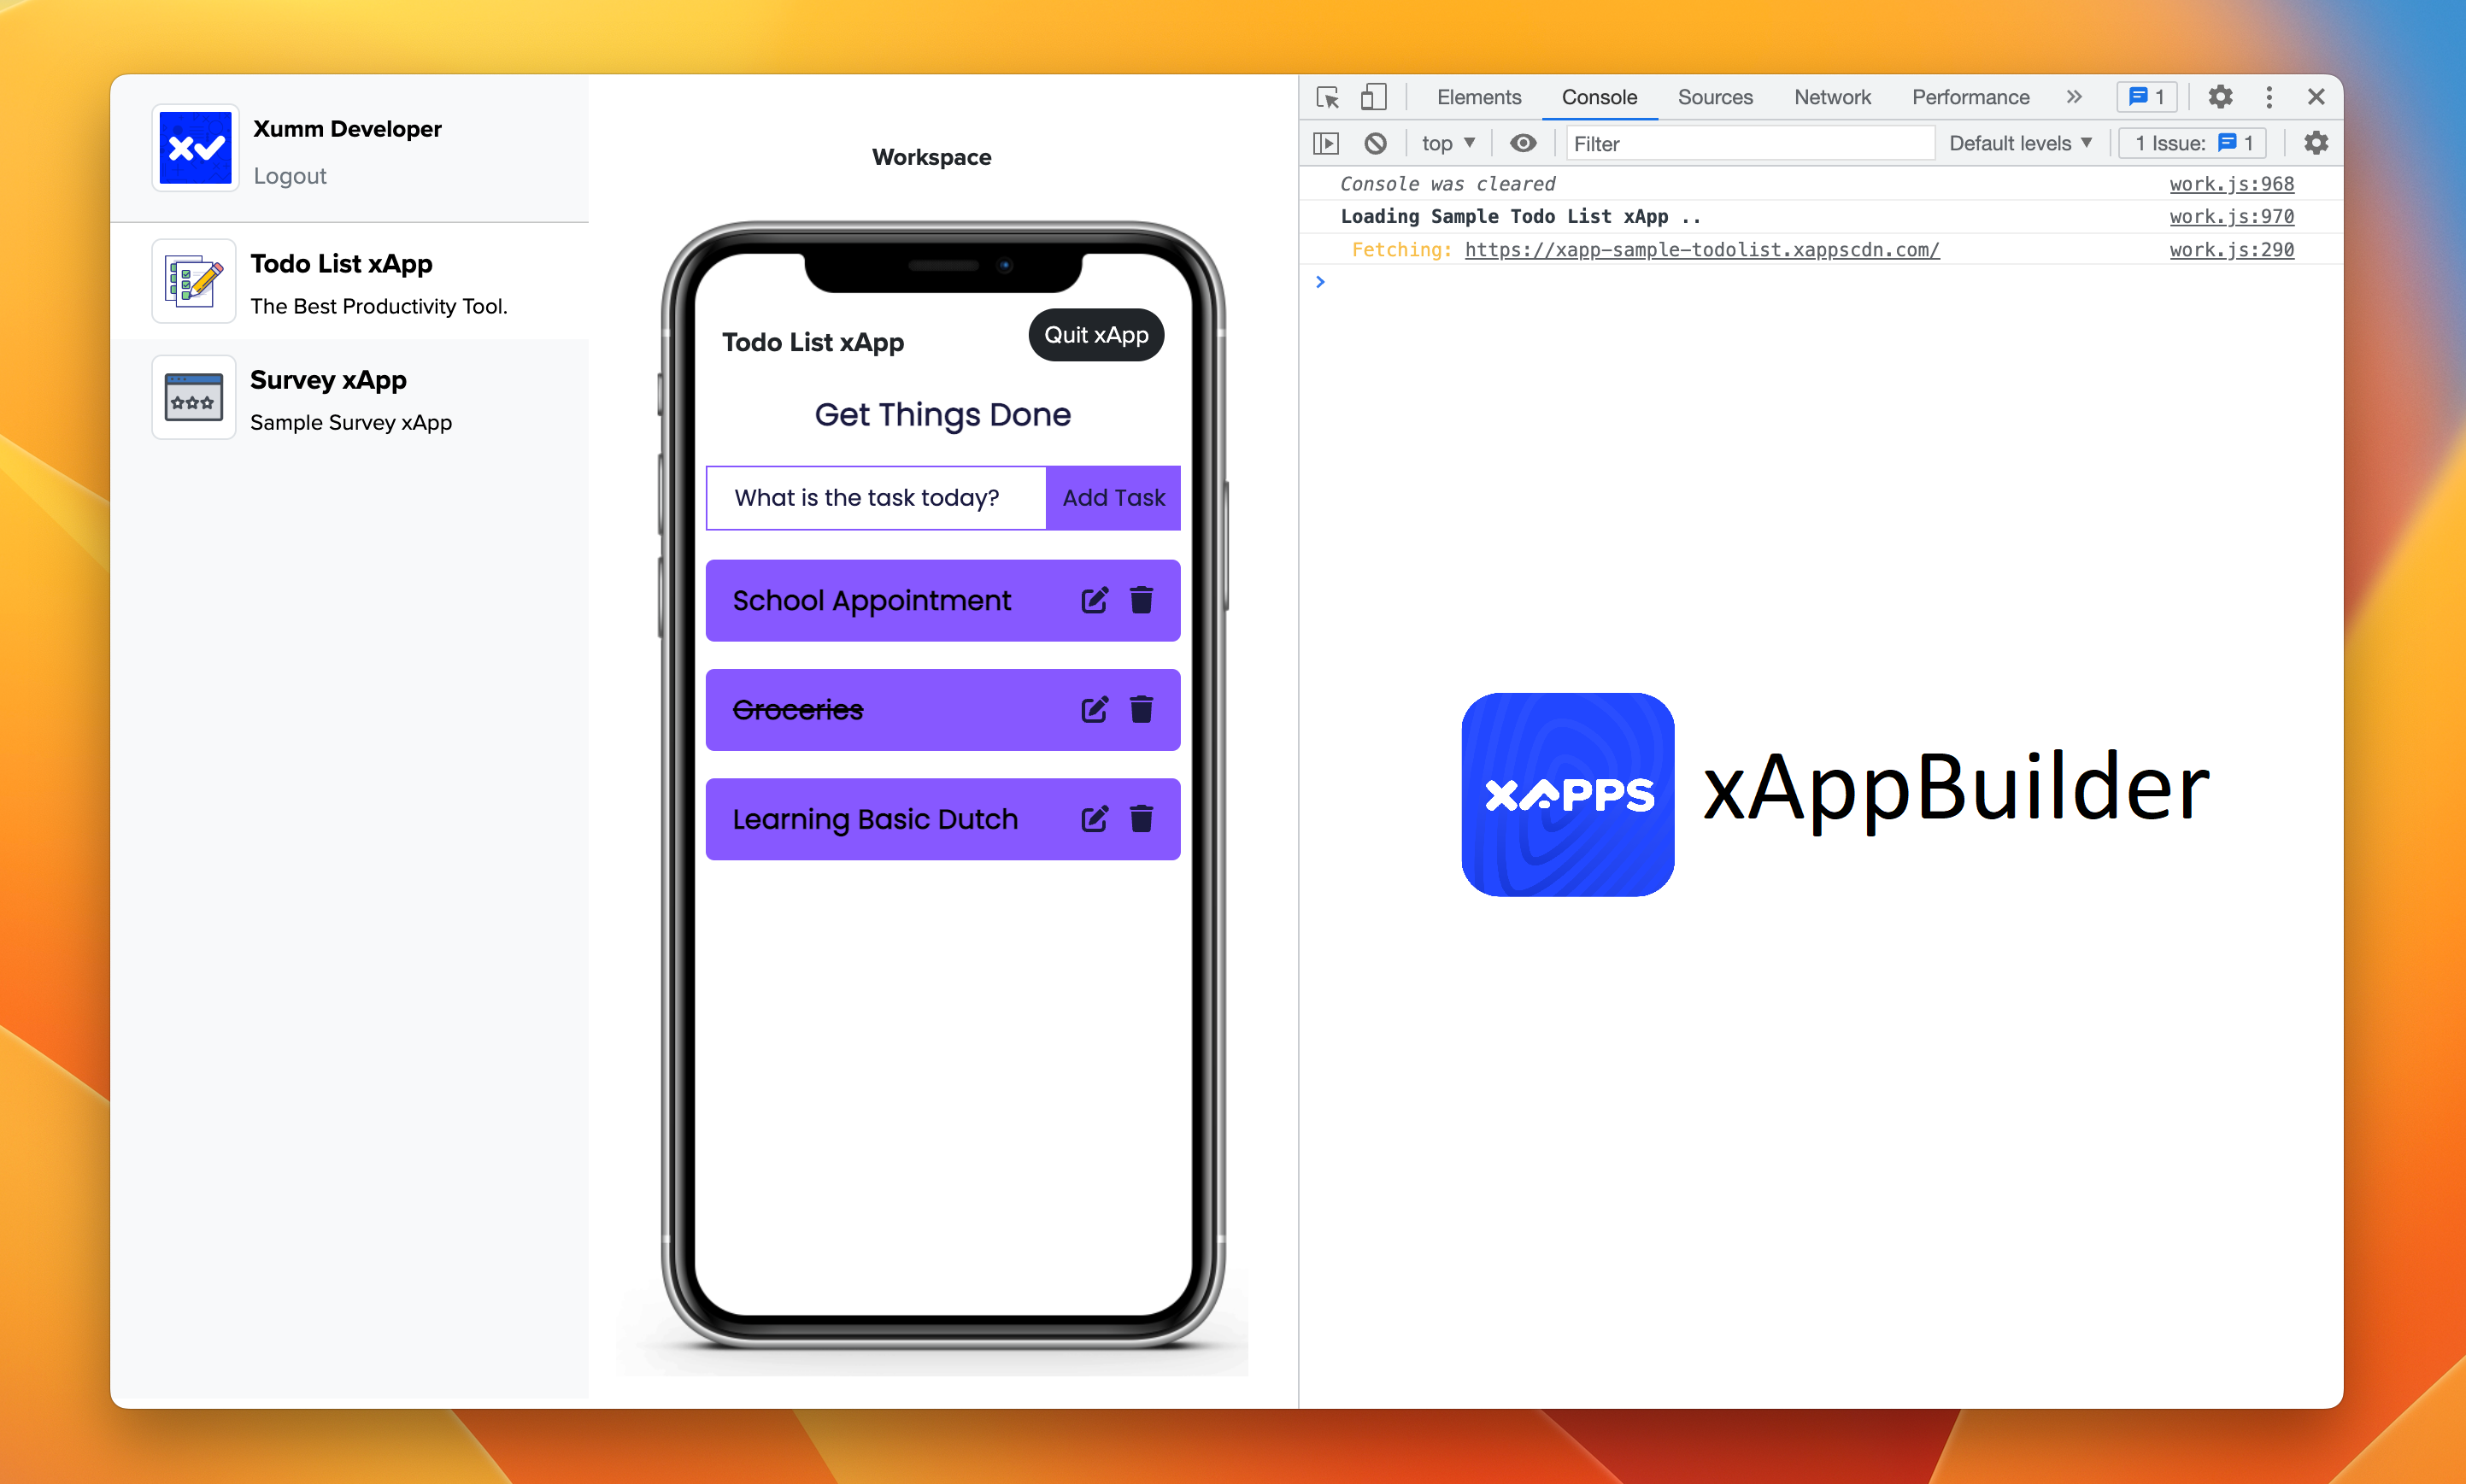Open the top JavaScript context dropdown

coord(1447,143)
